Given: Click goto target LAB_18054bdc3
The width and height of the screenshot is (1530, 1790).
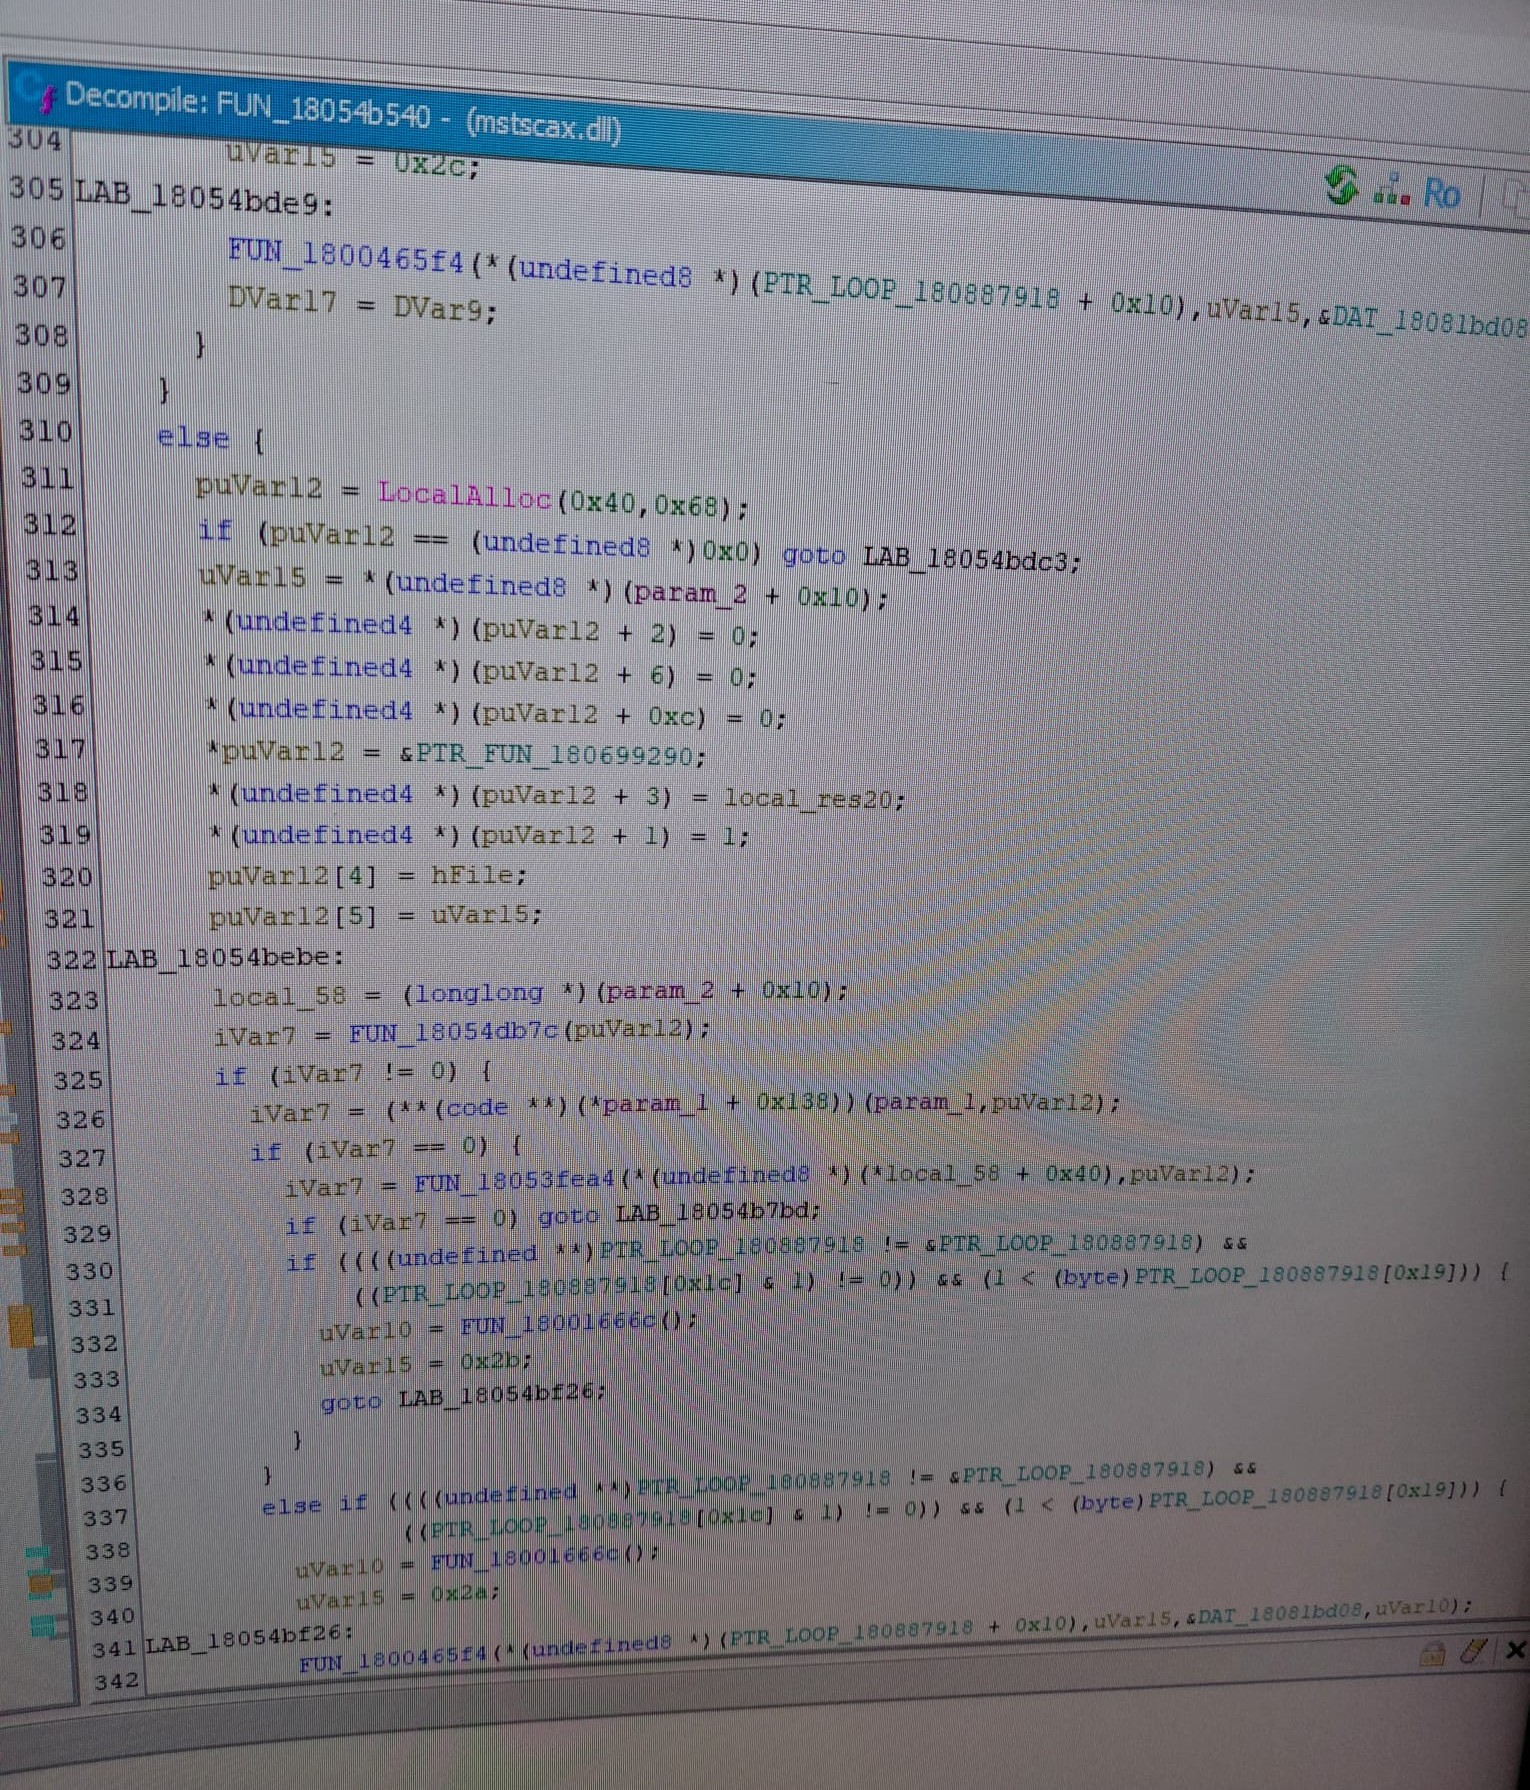Looking at the screenshot, I should click(x=967, y=559).
